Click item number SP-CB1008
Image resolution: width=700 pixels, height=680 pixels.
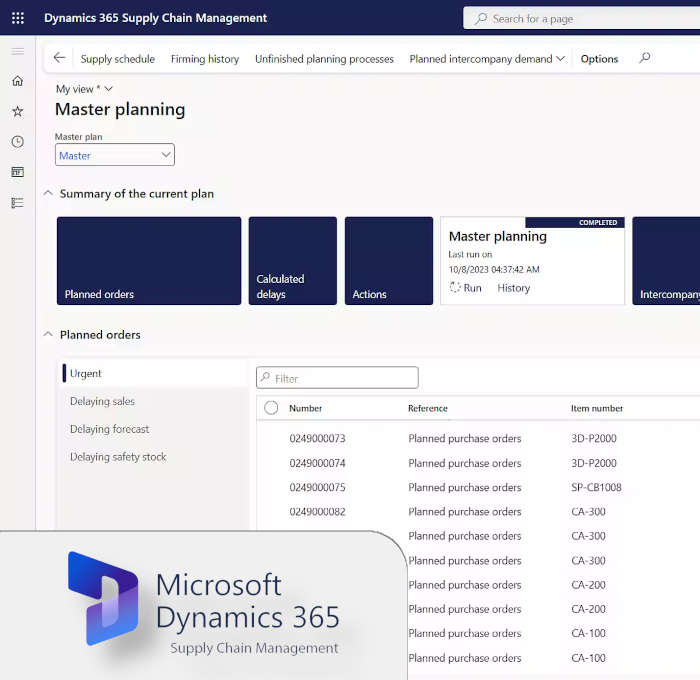[x=596, y=487]
